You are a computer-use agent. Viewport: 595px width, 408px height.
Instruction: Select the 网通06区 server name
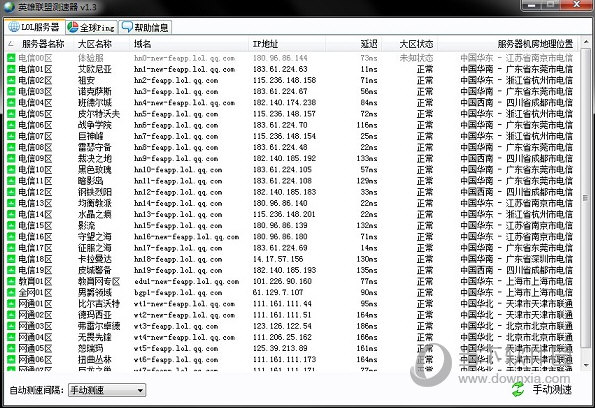[35, 359]
